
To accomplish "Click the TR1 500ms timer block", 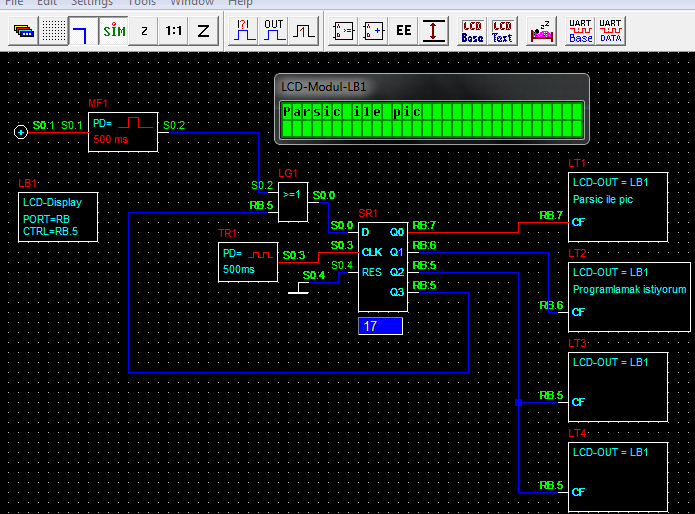I will point(247,262).
